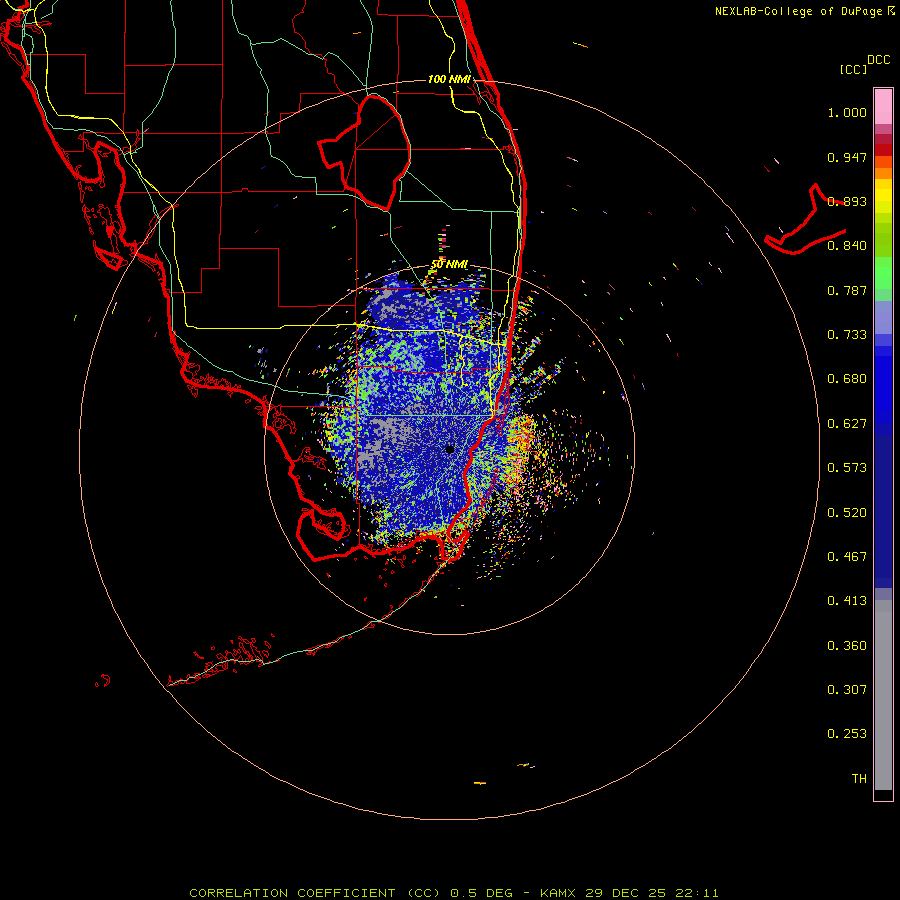Click the black radar site dot at KAMX
This screenshot has width=900, height=900.
point(450,449)
